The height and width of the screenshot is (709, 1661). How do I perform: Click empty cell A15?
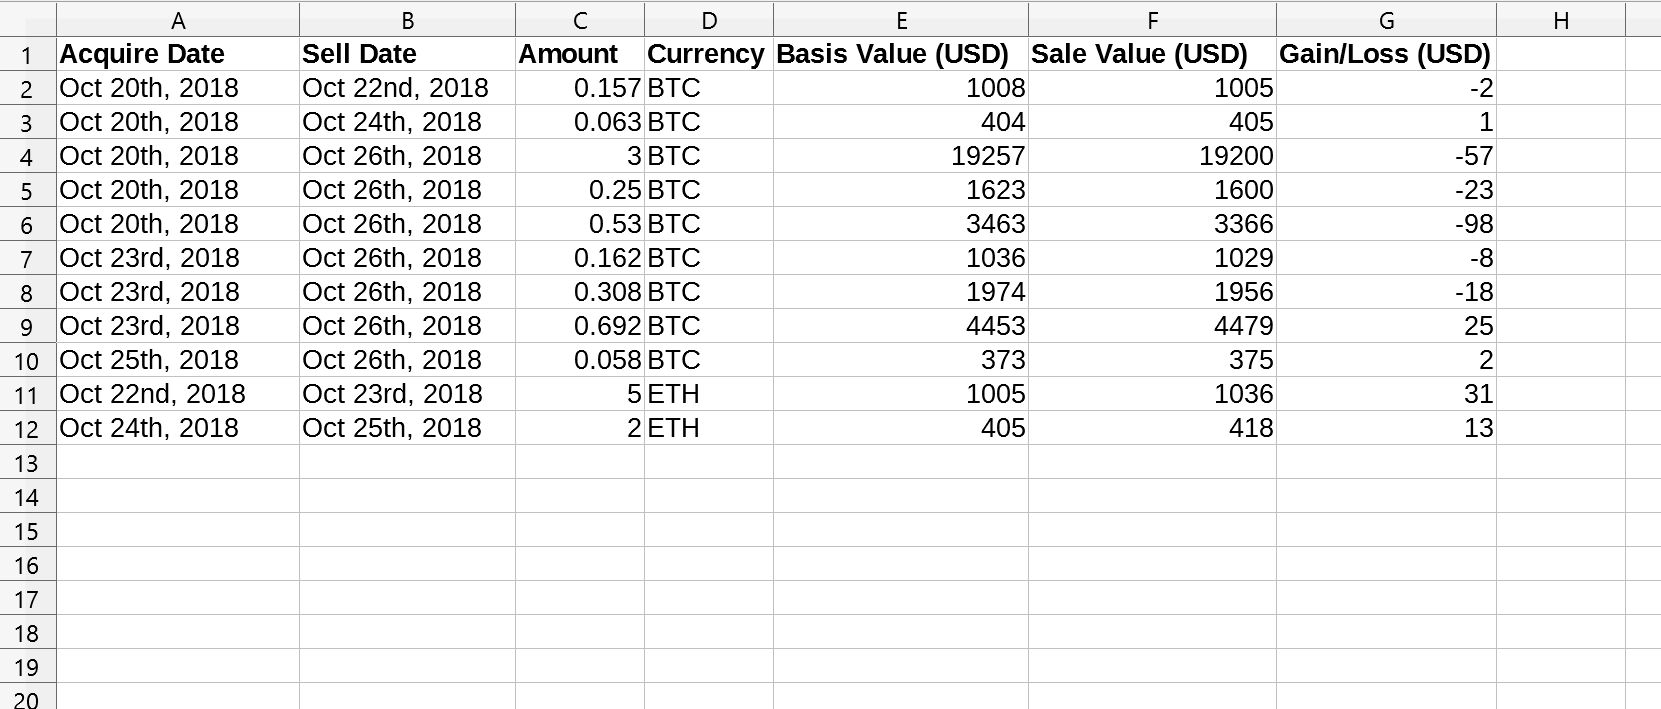click(178, 530)
